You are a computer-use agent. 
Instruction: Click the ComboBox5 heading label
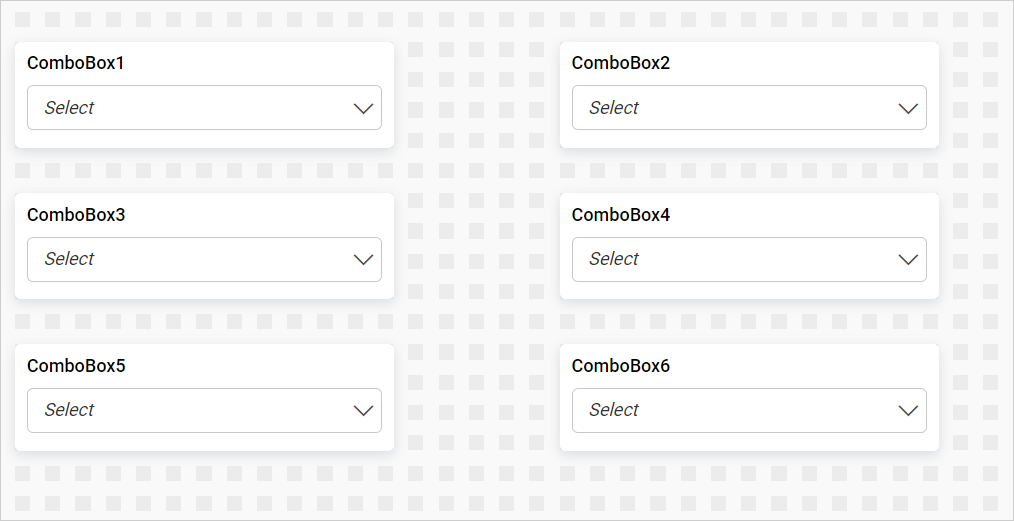tap(76, 366)
